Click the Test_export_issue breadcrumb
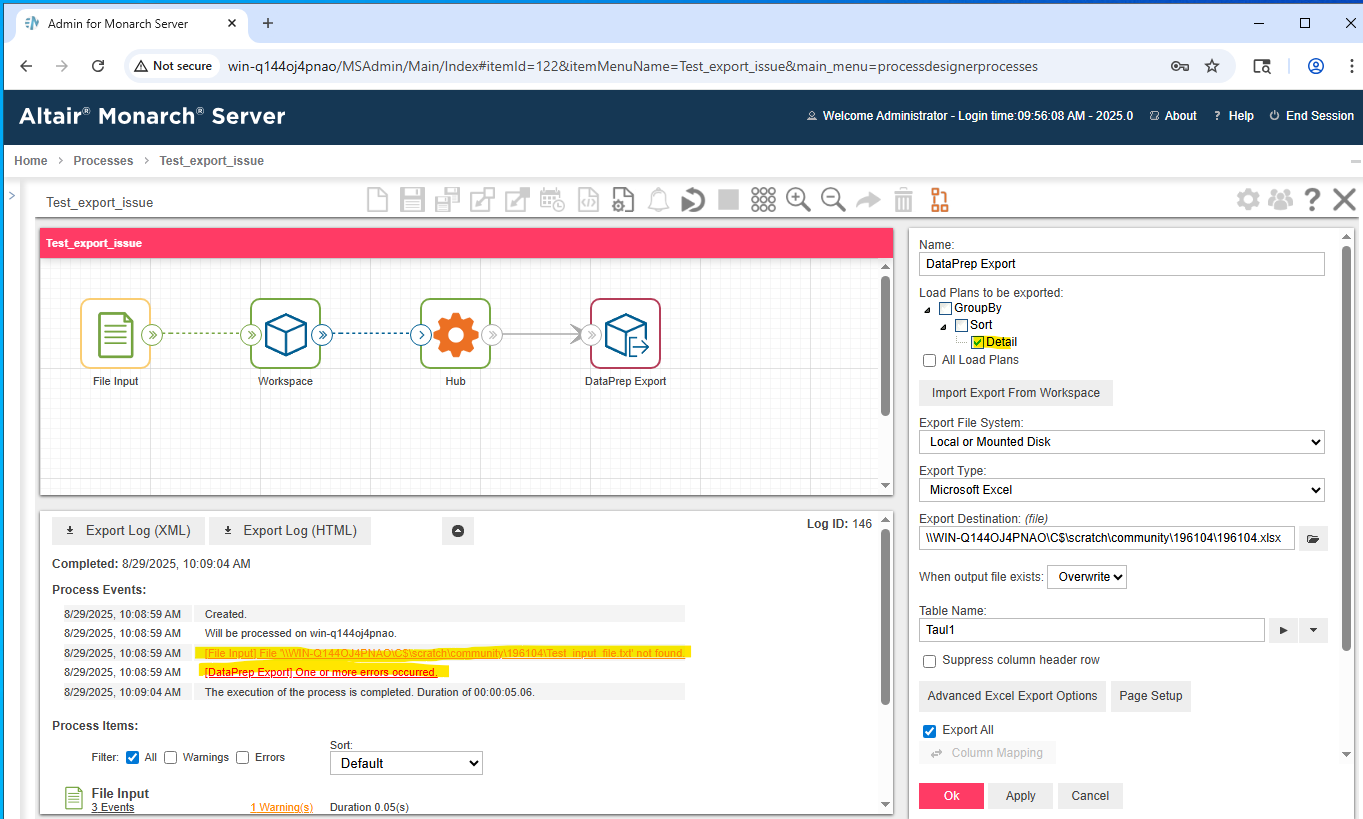The height and width of the screenshot is (819, 1363). point(212,160)
